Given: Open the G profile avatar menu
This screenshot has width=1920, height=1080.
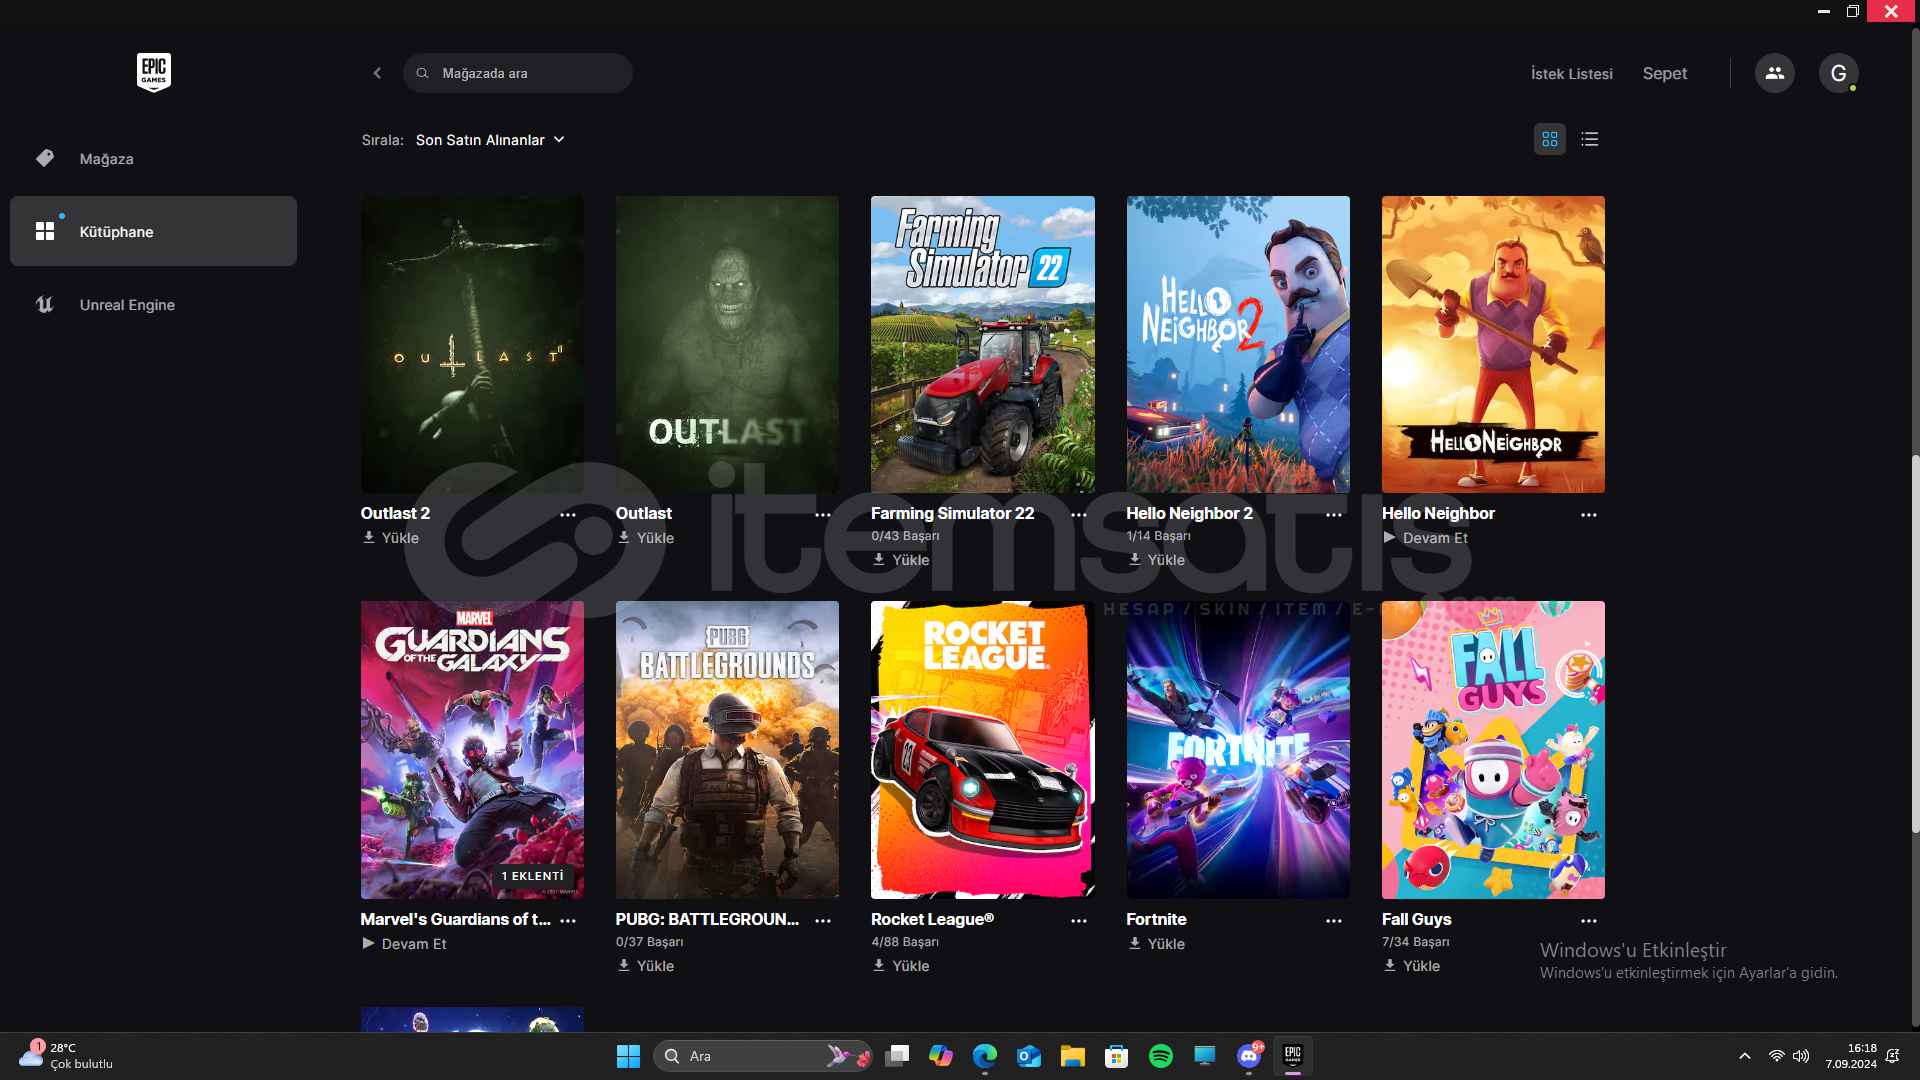Looking at the screenshot, I should tap(1838, 73).
